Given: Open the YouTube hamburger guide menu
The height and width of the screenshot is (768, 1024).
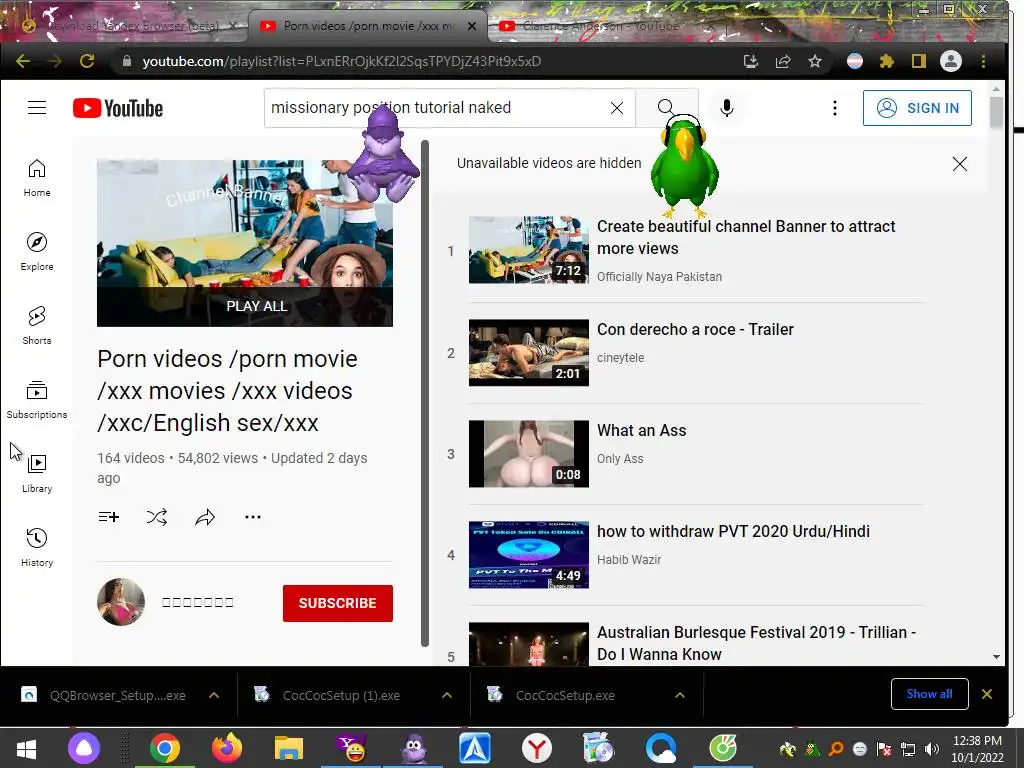Looking at the screenshot, I should [x=37, y=108].
